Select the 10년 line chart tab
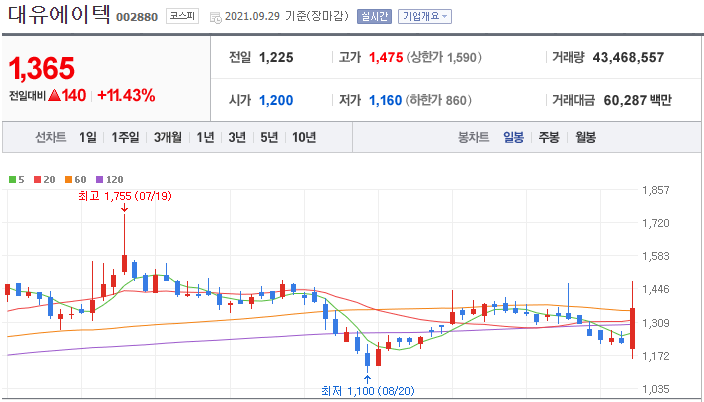Screen dimensions: 704x402 tap(304, 137)
